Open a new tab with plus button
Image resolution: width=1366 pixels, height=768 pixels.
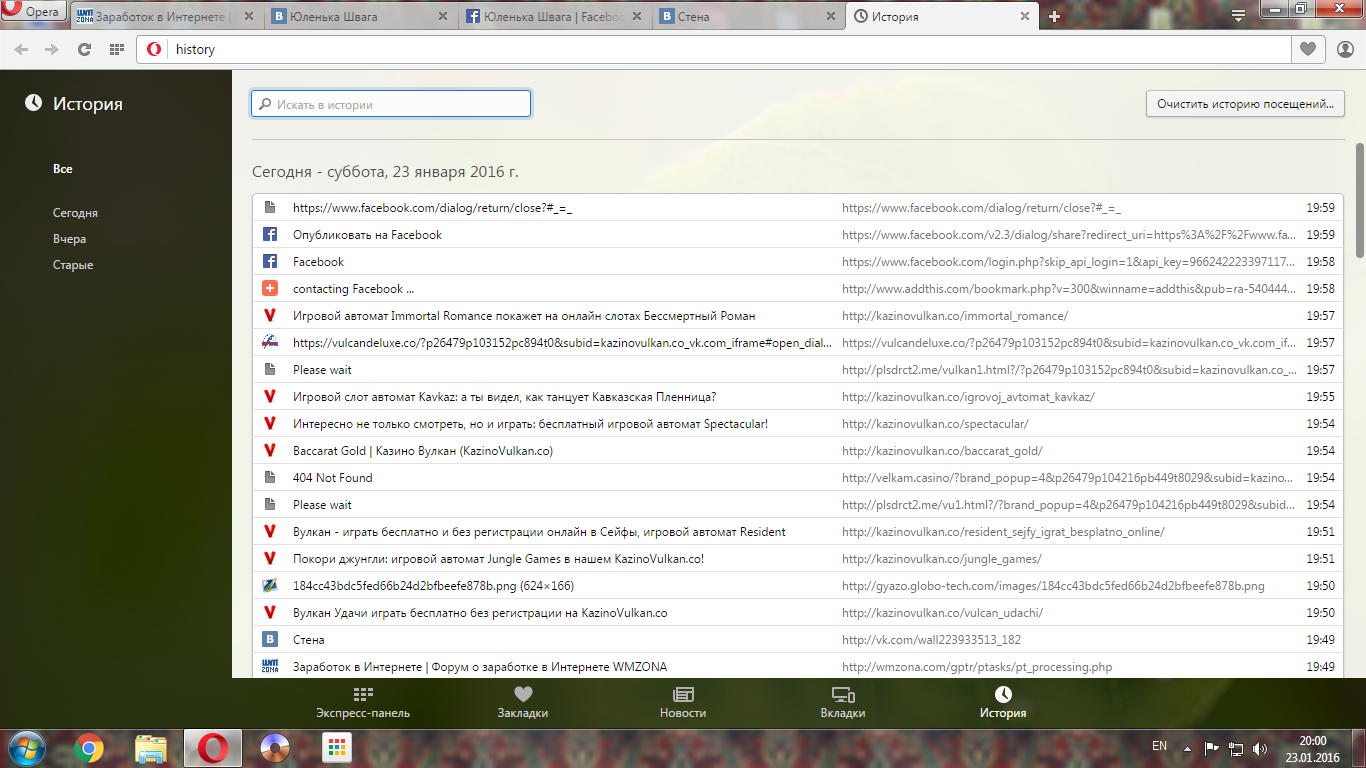pos(1054,17)
